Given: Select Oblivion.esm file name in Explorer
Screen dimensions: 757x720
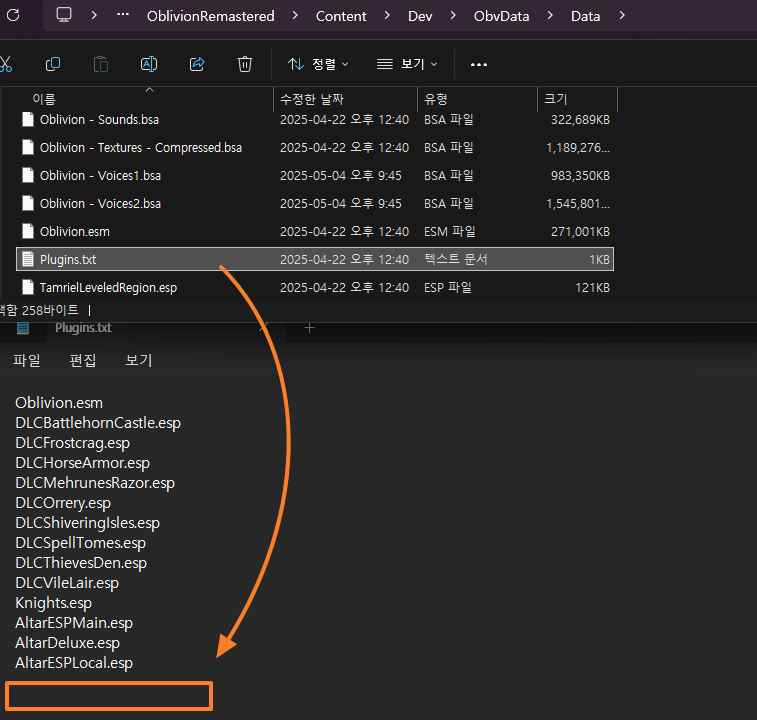Looking at the screenshot, I should click(x=75, y=231).
